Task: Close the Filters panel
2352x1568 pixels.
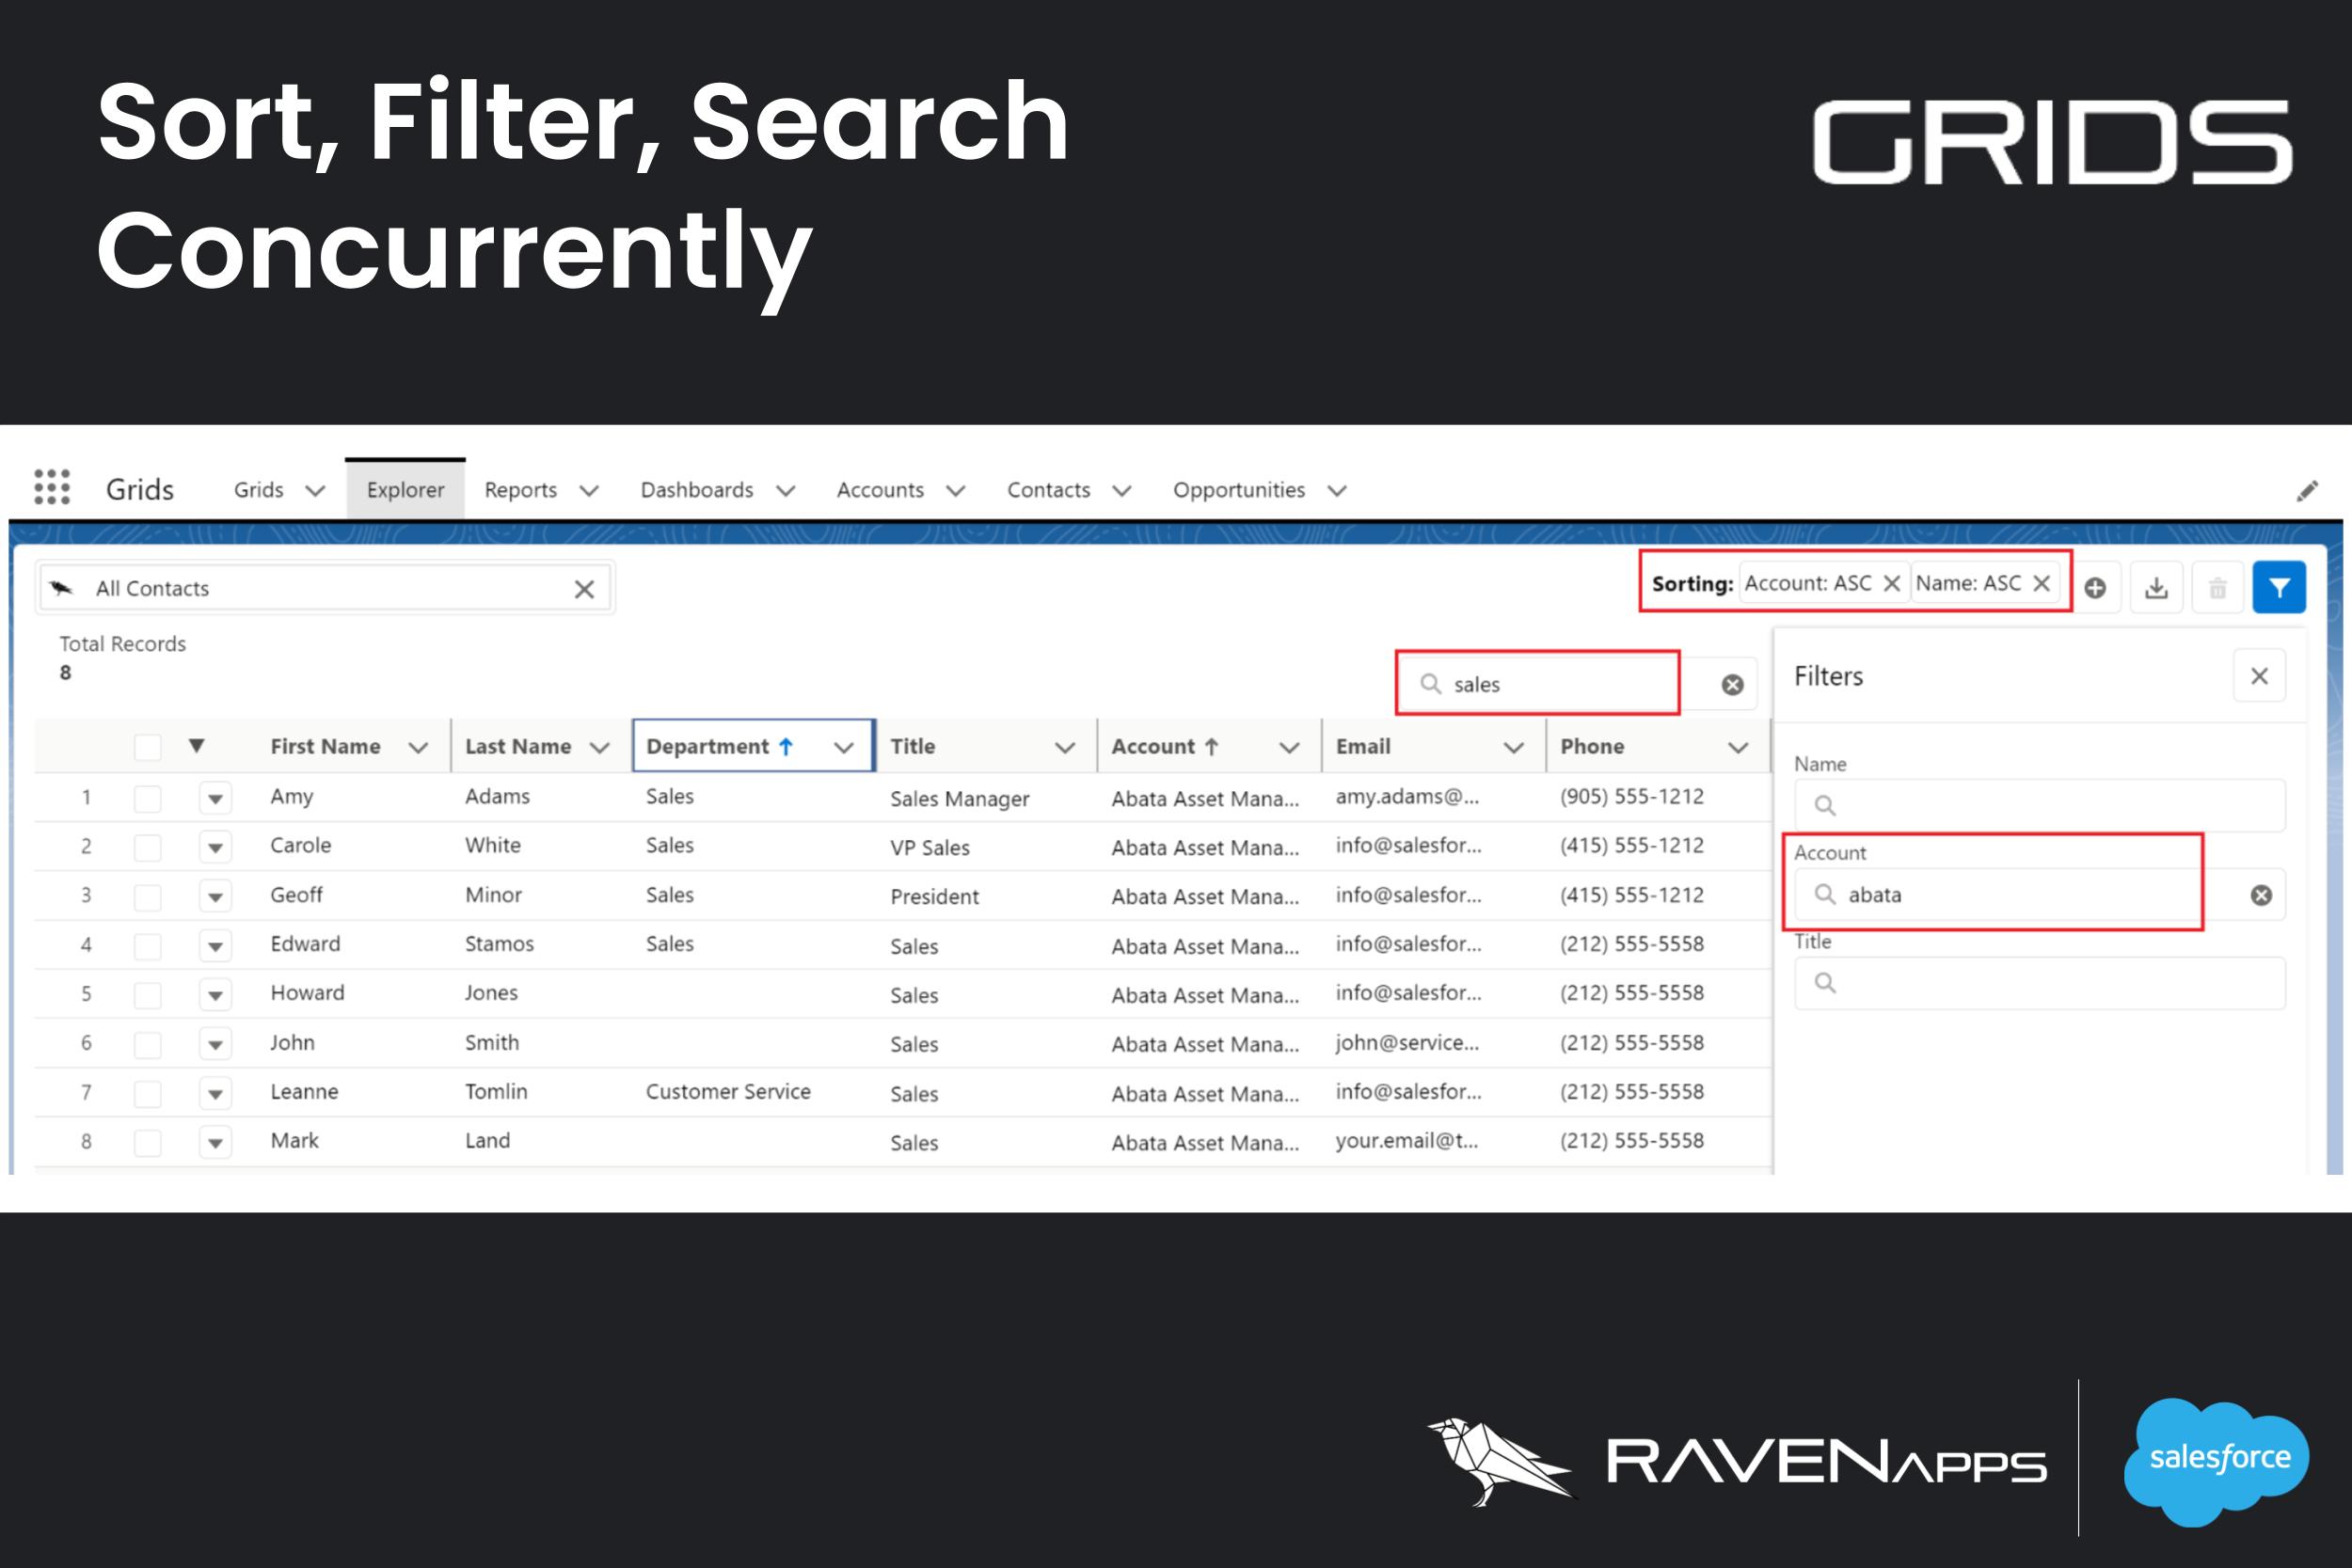Action: (x=2259, y=676)
